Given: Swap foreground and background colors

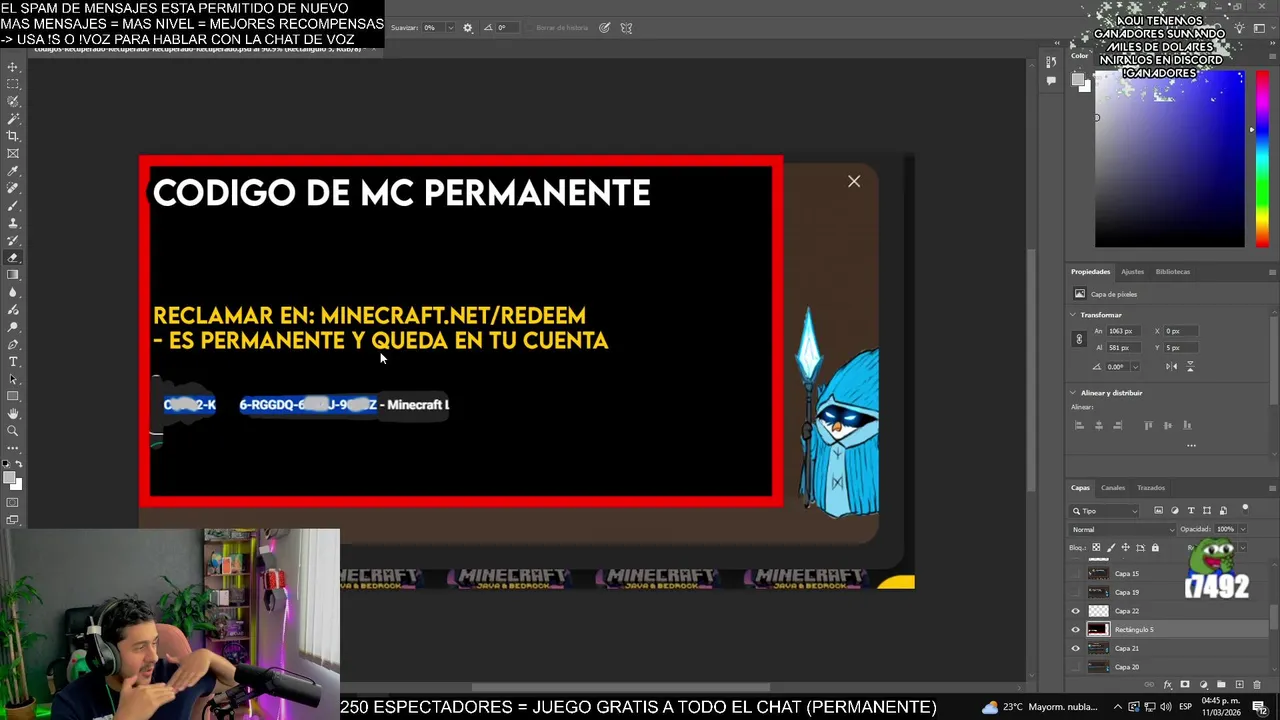Looking at the screenshot, I should click(x=20, y=464).
